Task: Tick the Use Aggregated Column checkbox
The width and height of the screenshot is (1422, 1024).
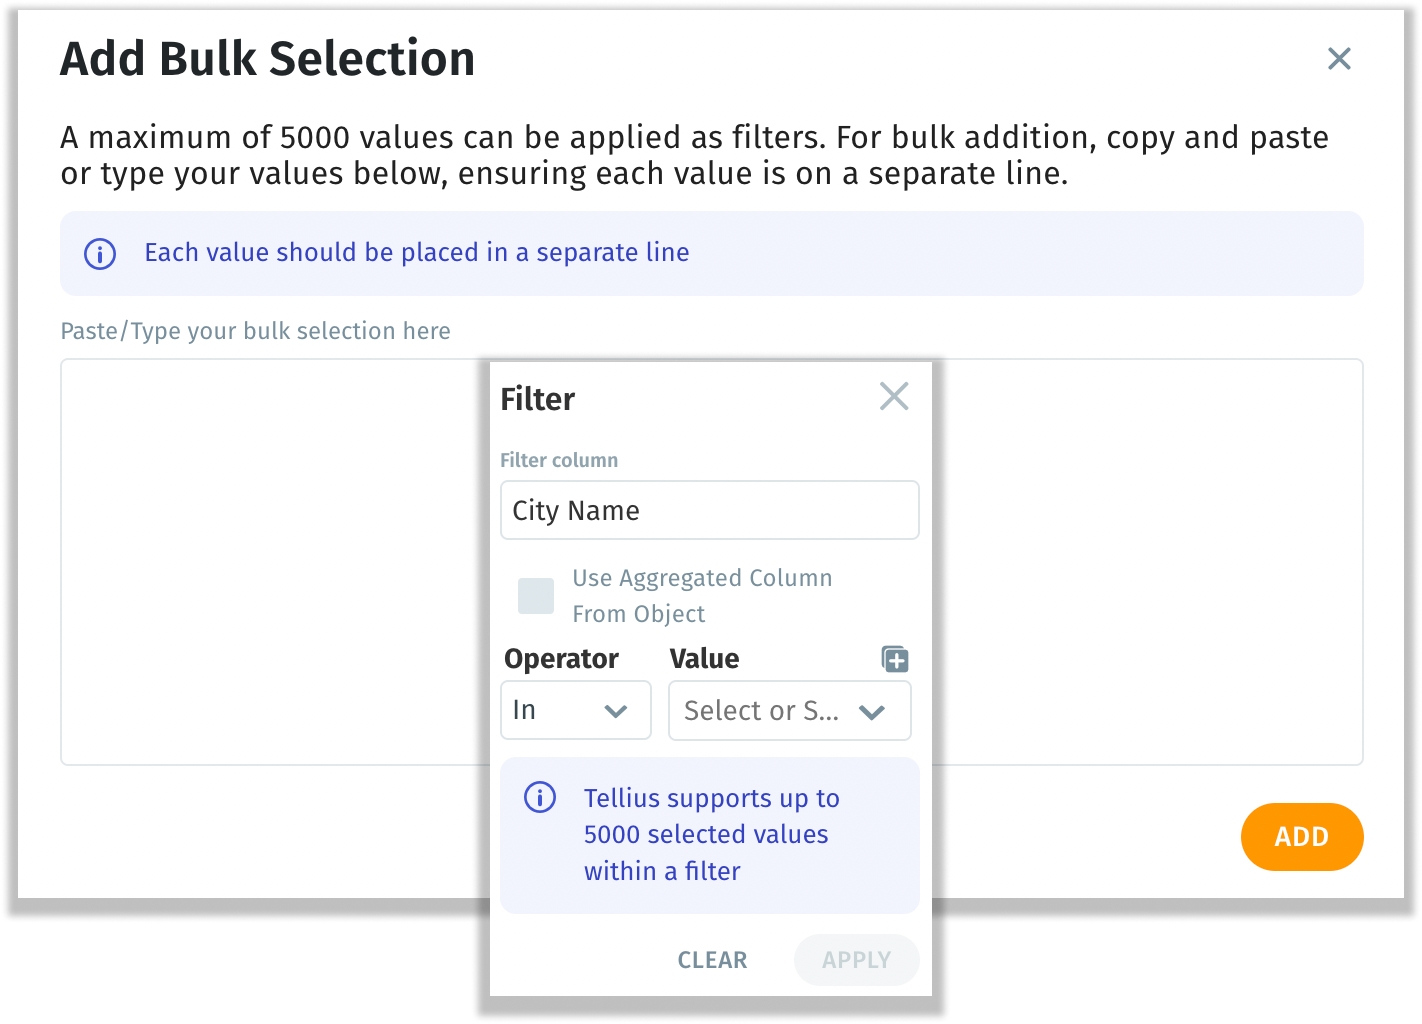Action: [536, 596]
